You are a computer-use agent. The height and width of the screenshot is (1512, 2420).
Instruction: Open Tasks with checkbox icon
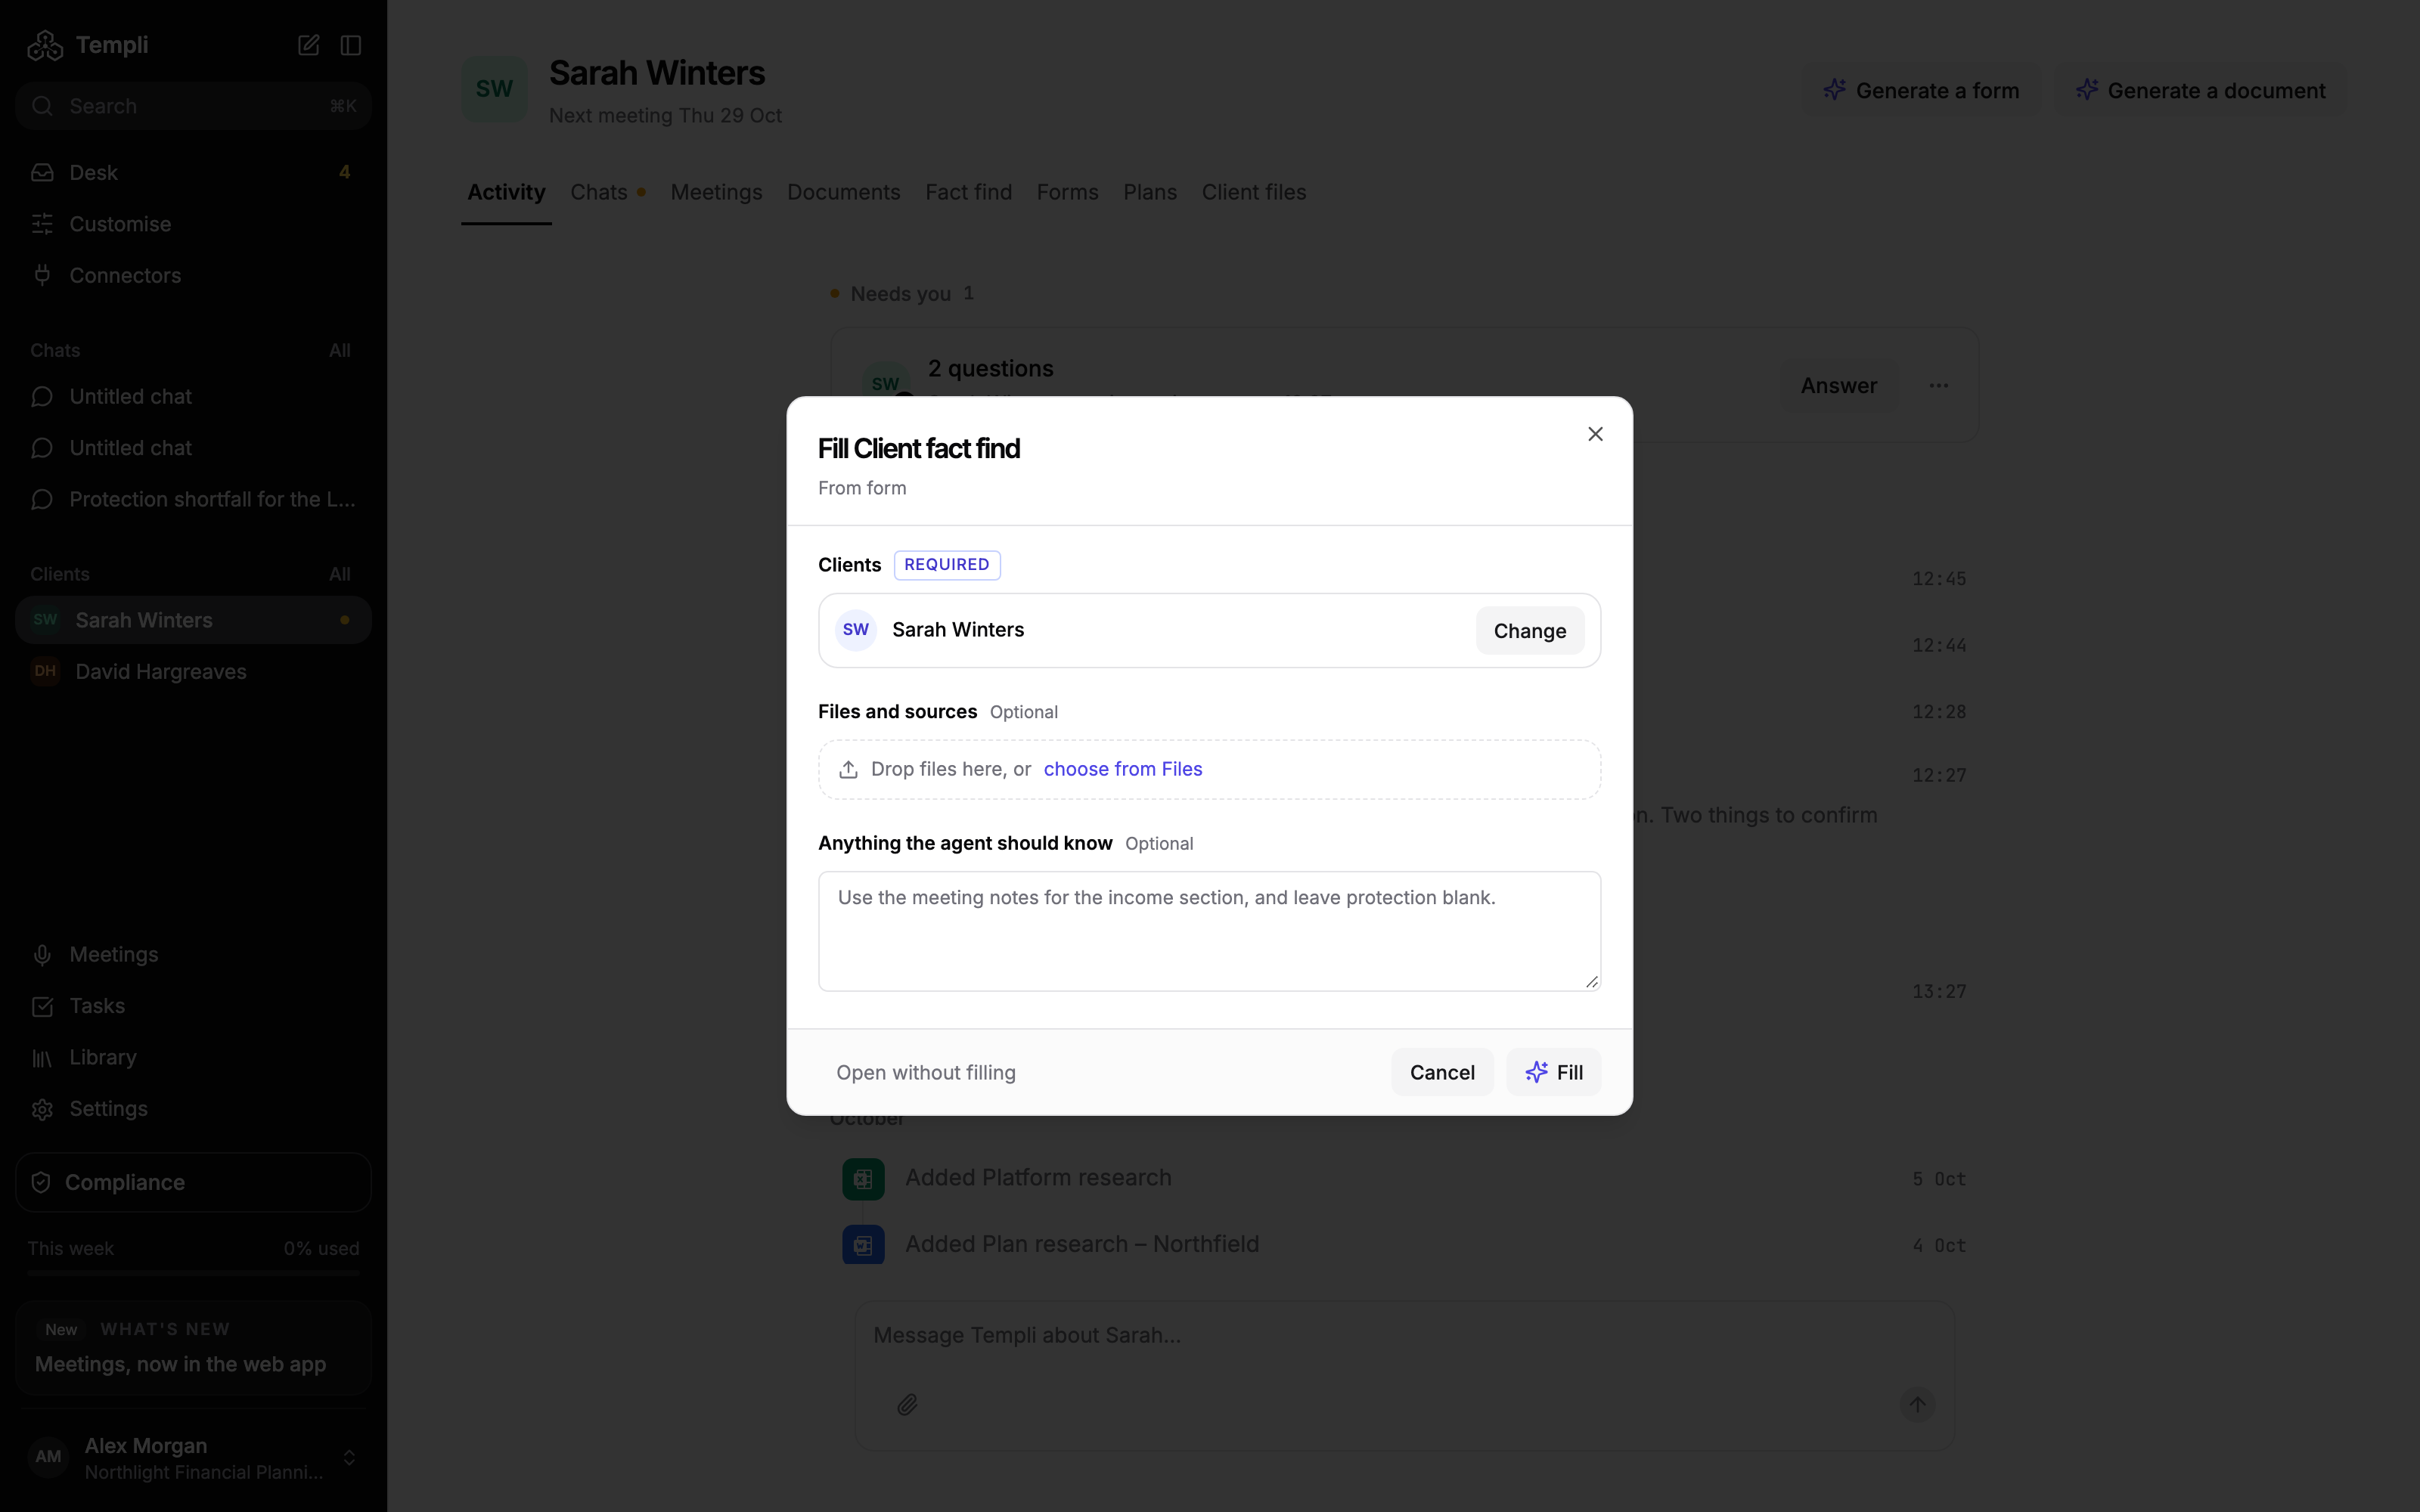tap(193, 1006)
